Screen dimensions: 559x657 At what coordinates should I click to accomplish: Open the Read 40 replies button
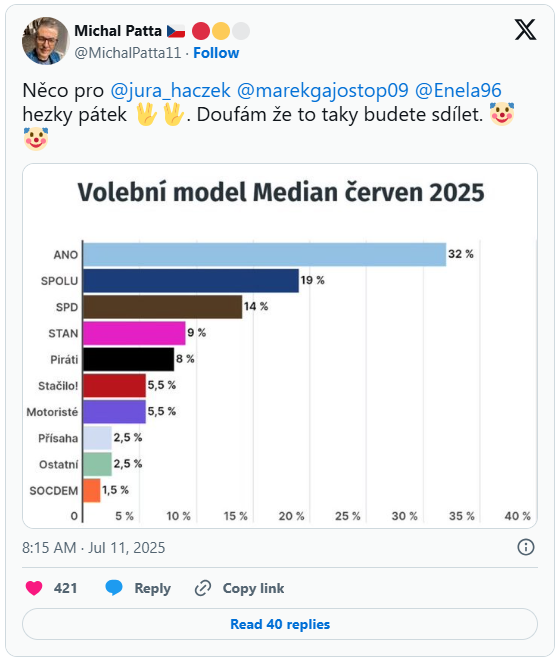point(280,624)
